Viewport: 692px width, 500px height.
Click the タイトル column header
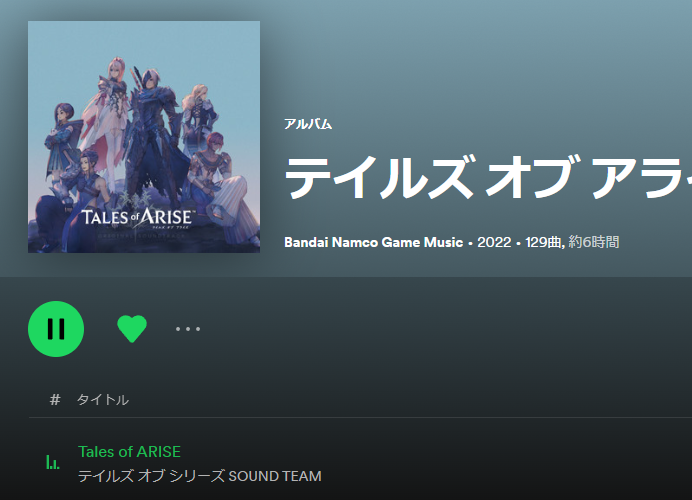(x=103, y=400)
